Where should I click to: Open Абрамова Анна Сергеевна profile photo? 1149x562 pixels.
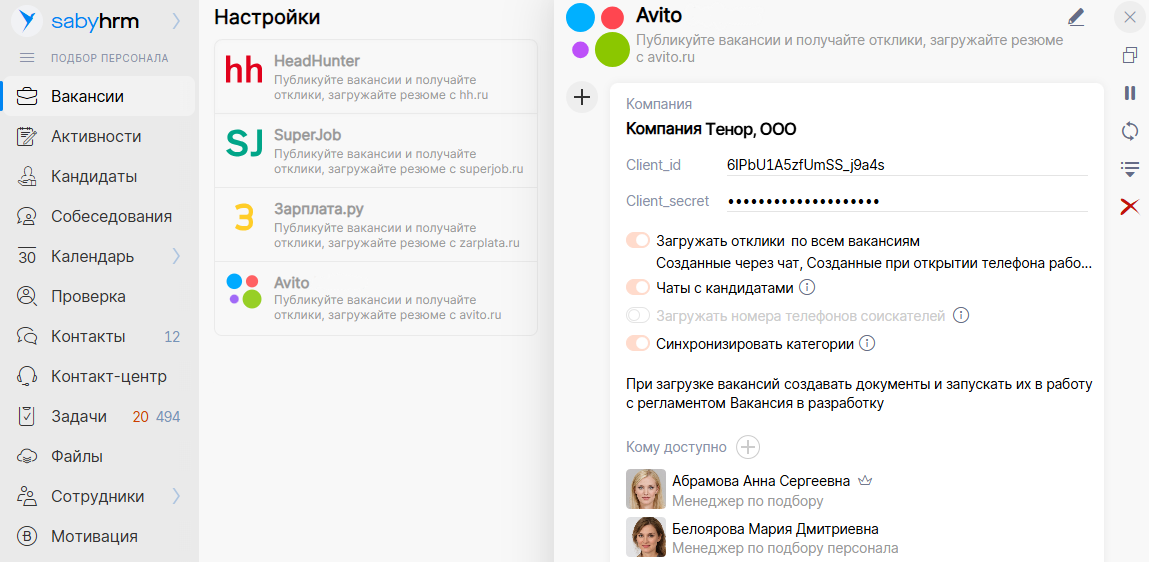[646, 489]
